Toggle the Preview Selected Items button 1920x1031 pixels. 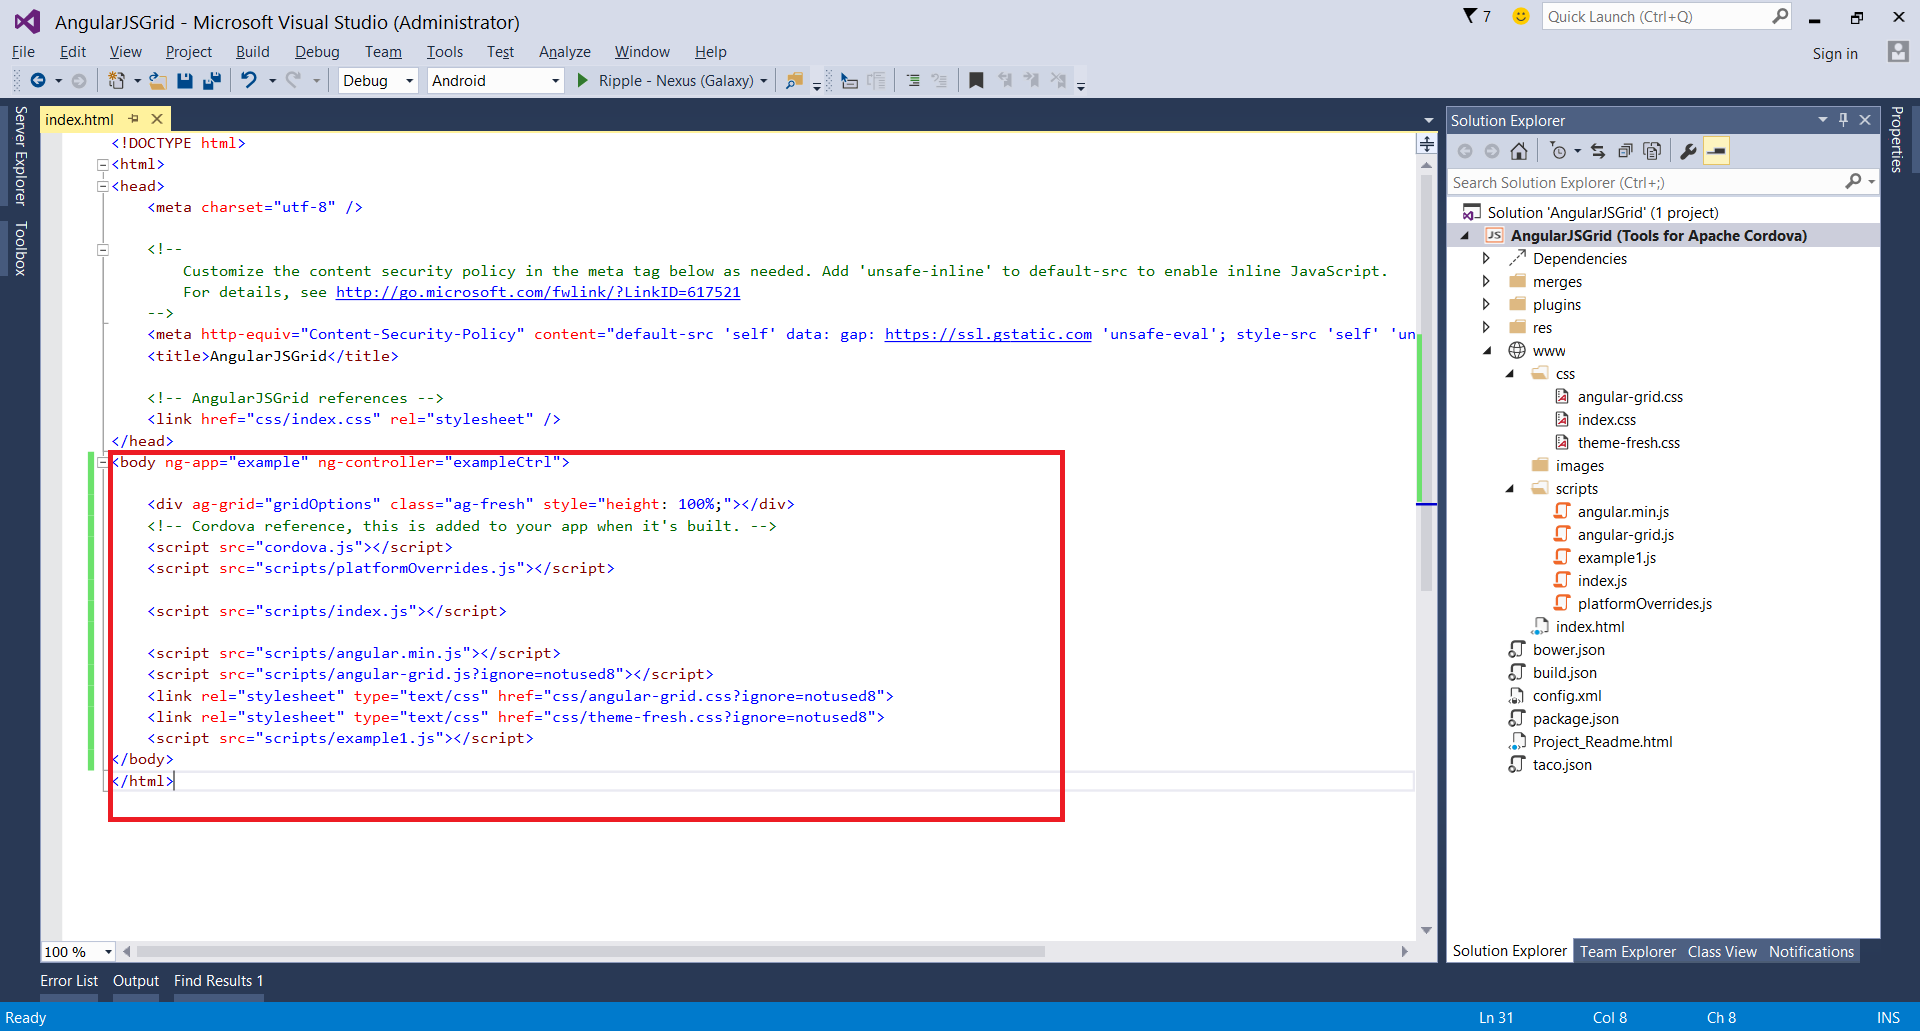pyautogui.click(x=1716, y=151)
